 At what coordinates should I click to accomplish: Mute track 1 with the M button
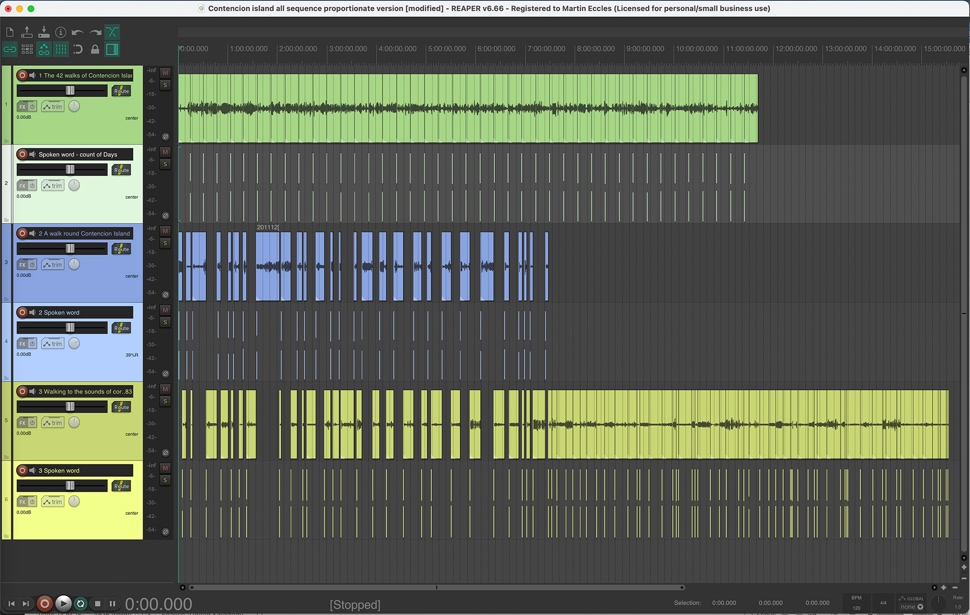(x=165, y=73)
